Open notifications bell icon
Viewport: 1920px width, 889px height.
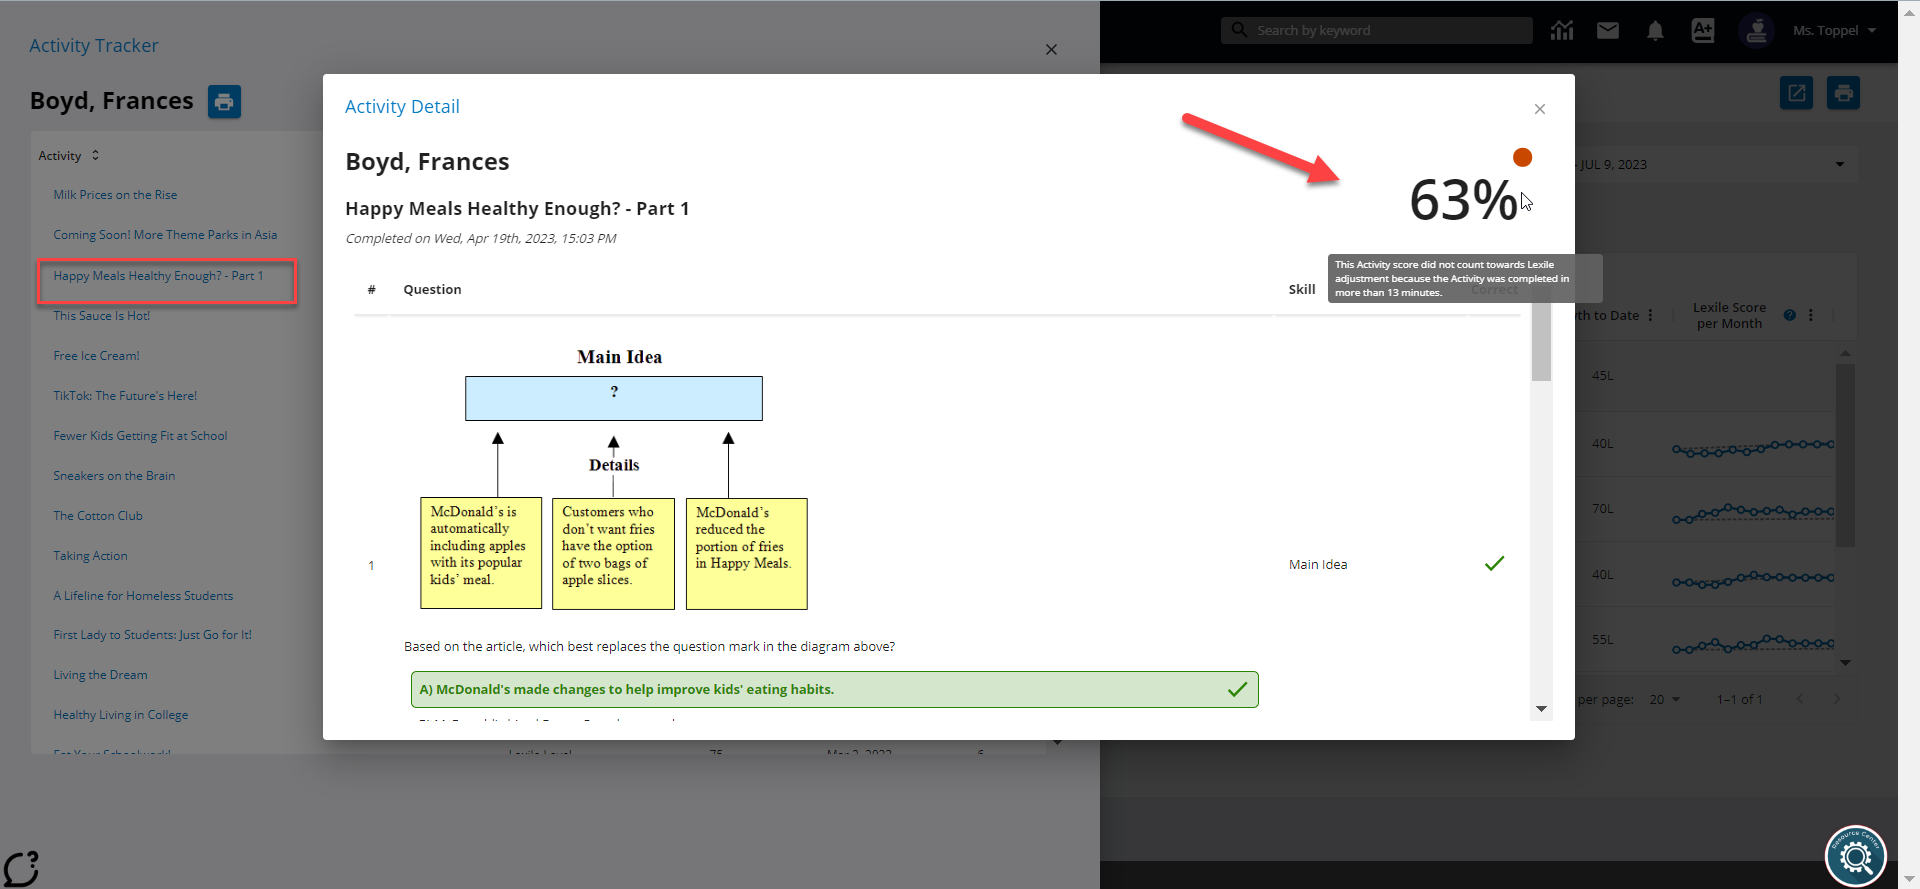(1655, 31)
